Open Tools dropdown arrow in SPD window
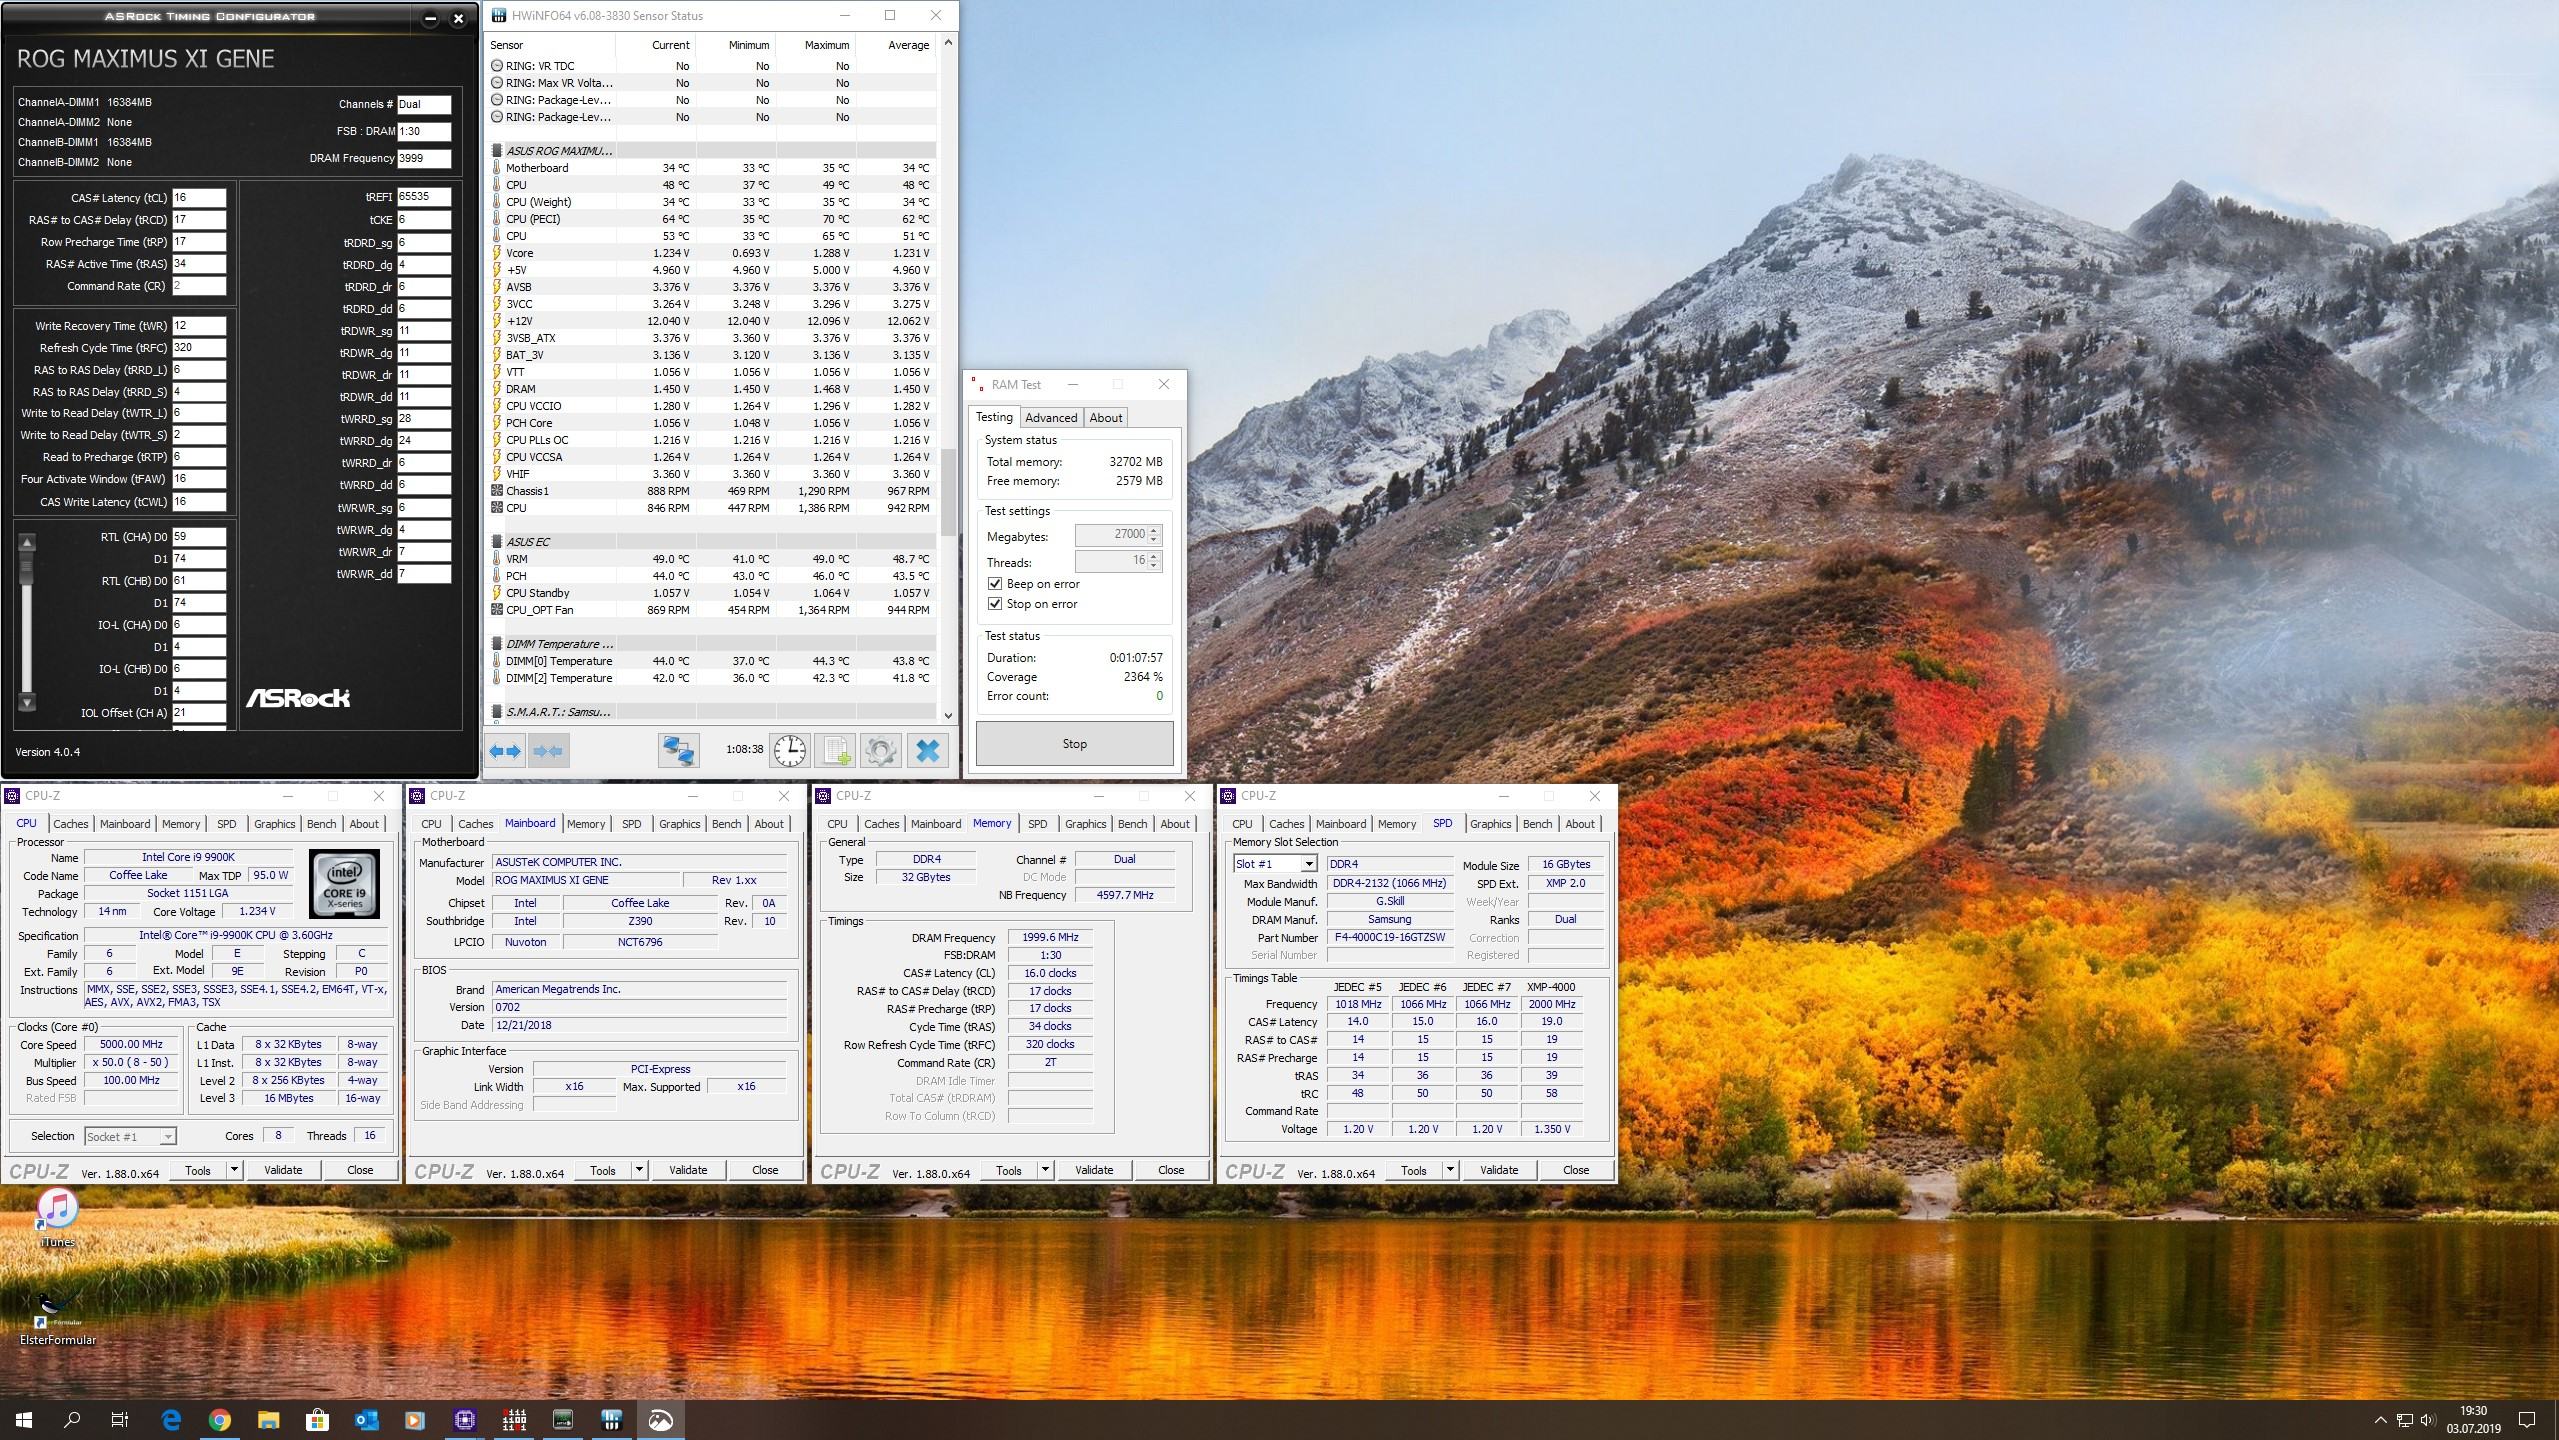 point(1450,1170)
